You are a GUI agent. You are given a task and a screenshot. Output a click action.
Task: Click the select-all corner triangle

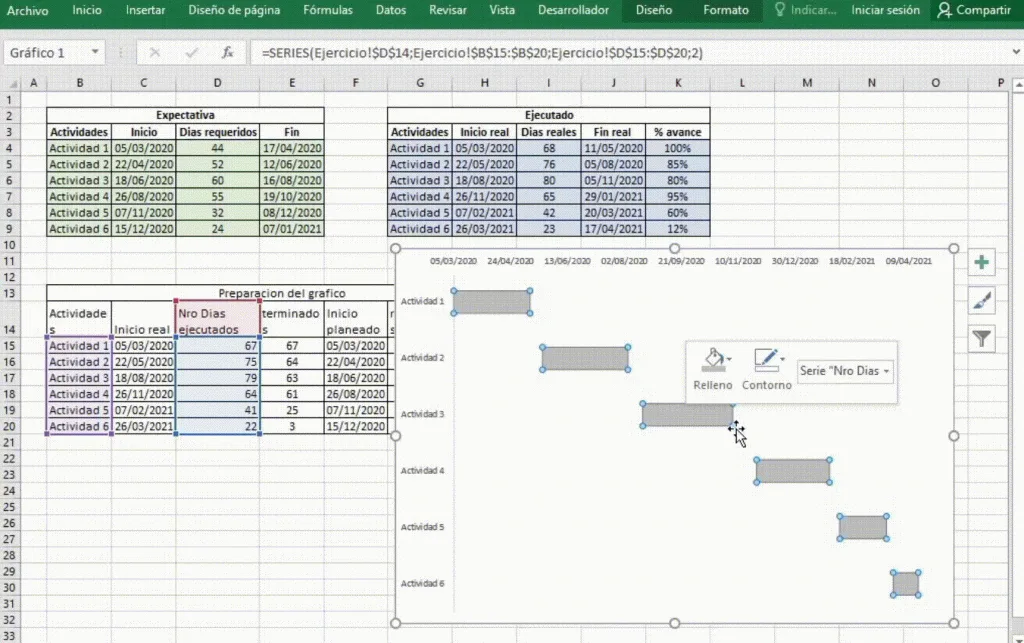pyautogui.click(x=13, y=84)
